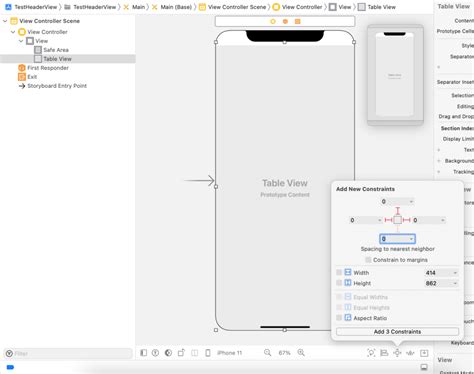Click the filter options icon beside Filter field

[9, 353]
